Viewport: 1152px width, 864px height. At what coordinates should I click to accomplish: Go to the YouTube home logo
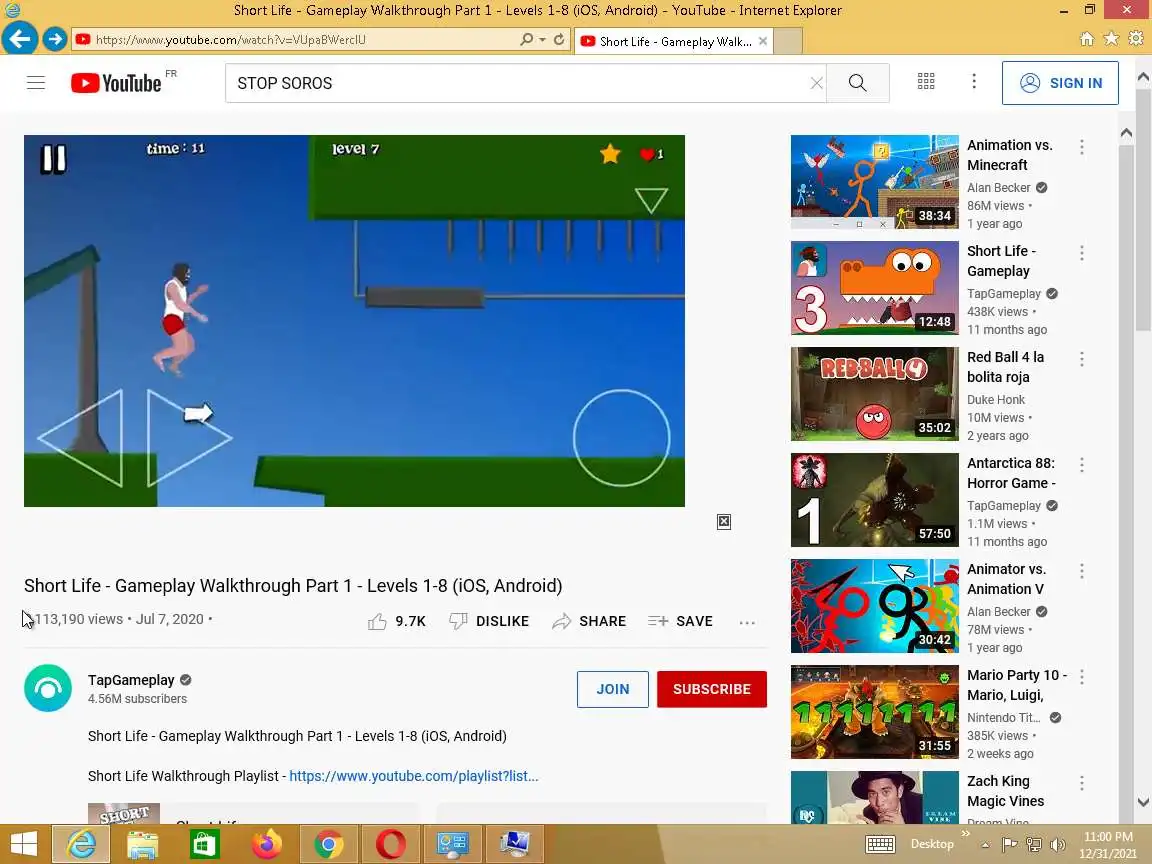(x=116, y=83)
